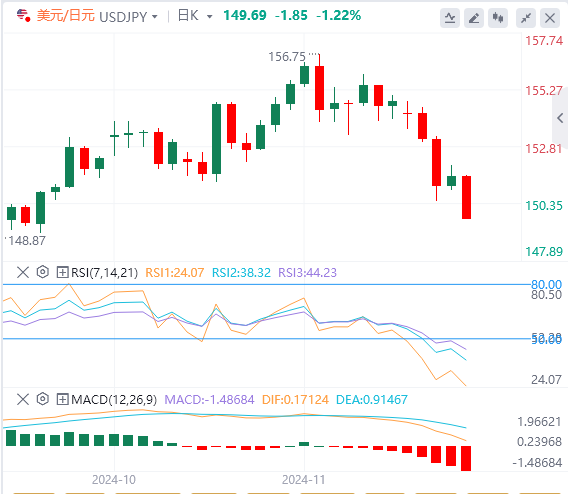
Task: Select the 2024-10 date axis label
Action: tap(114, 480)
